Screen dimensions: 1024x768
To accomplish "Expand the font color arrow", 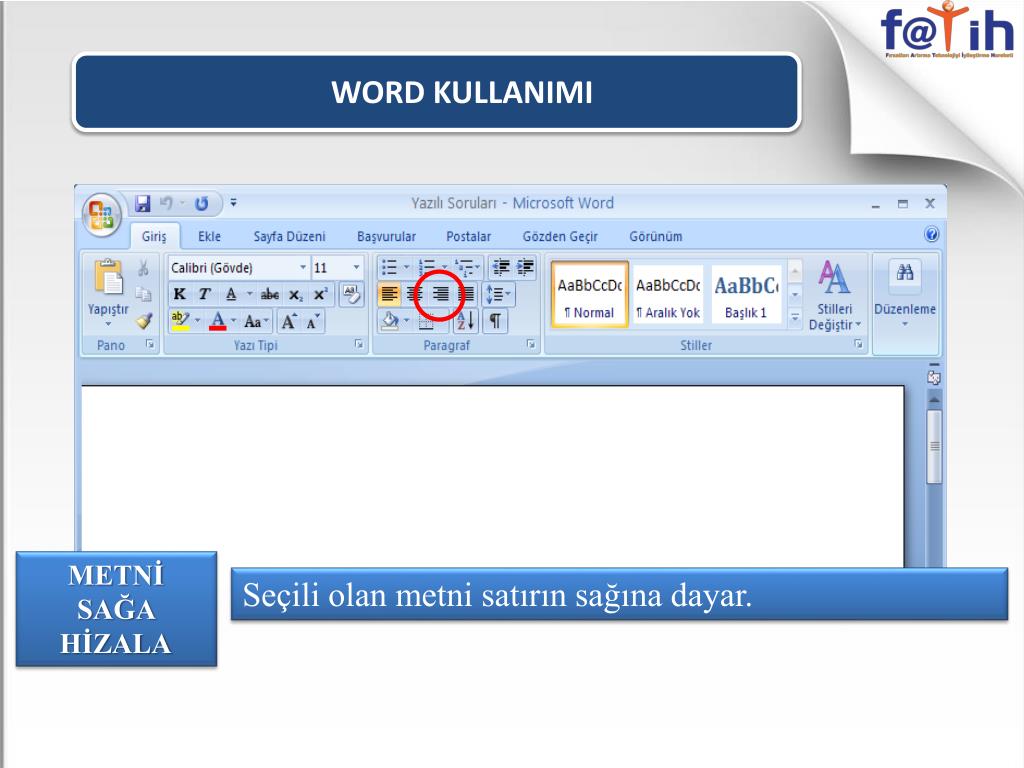I will pos(233,321).
